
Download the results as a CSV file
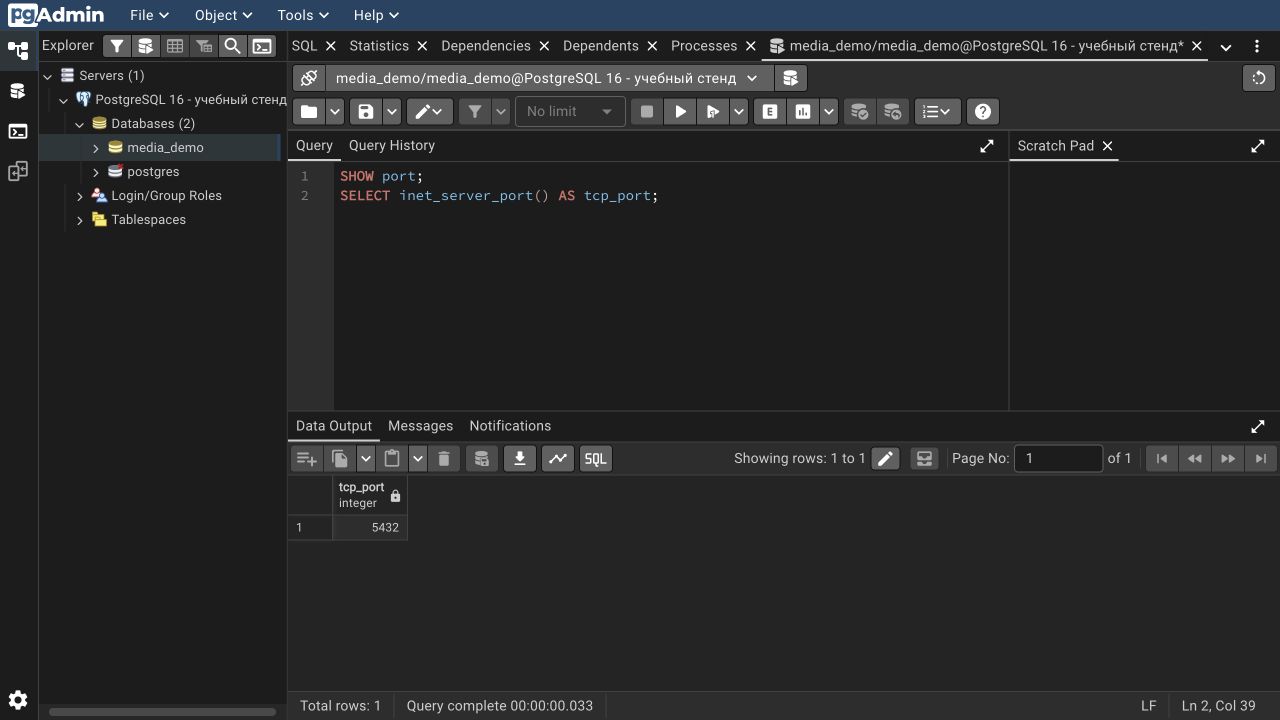[x=520, y=459]
